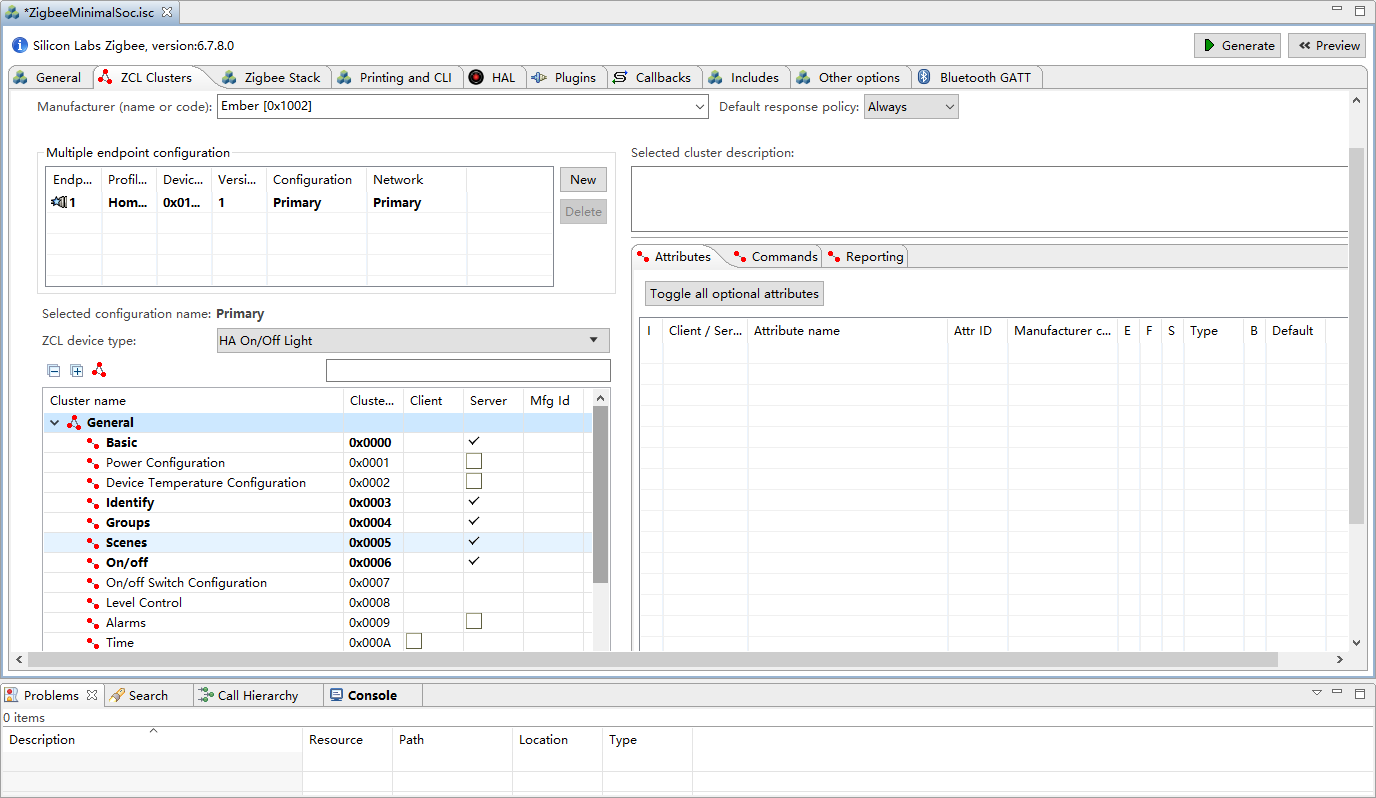
Task: Close the Problems view with its X icon
Action: pos(92,695)
